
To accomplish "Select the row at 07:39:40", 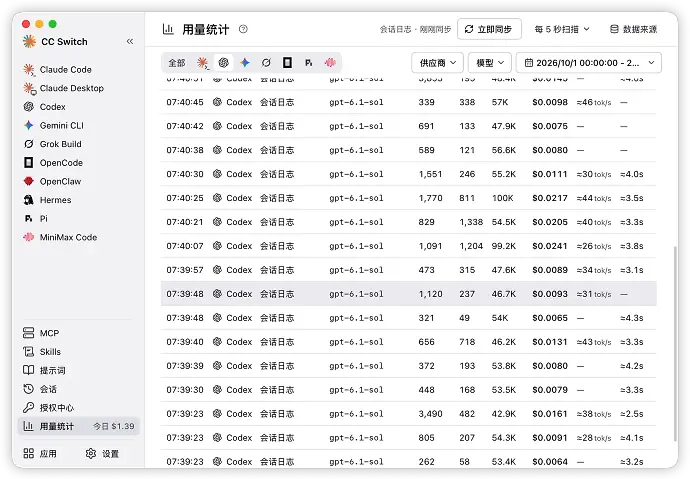I will point(408,342).
